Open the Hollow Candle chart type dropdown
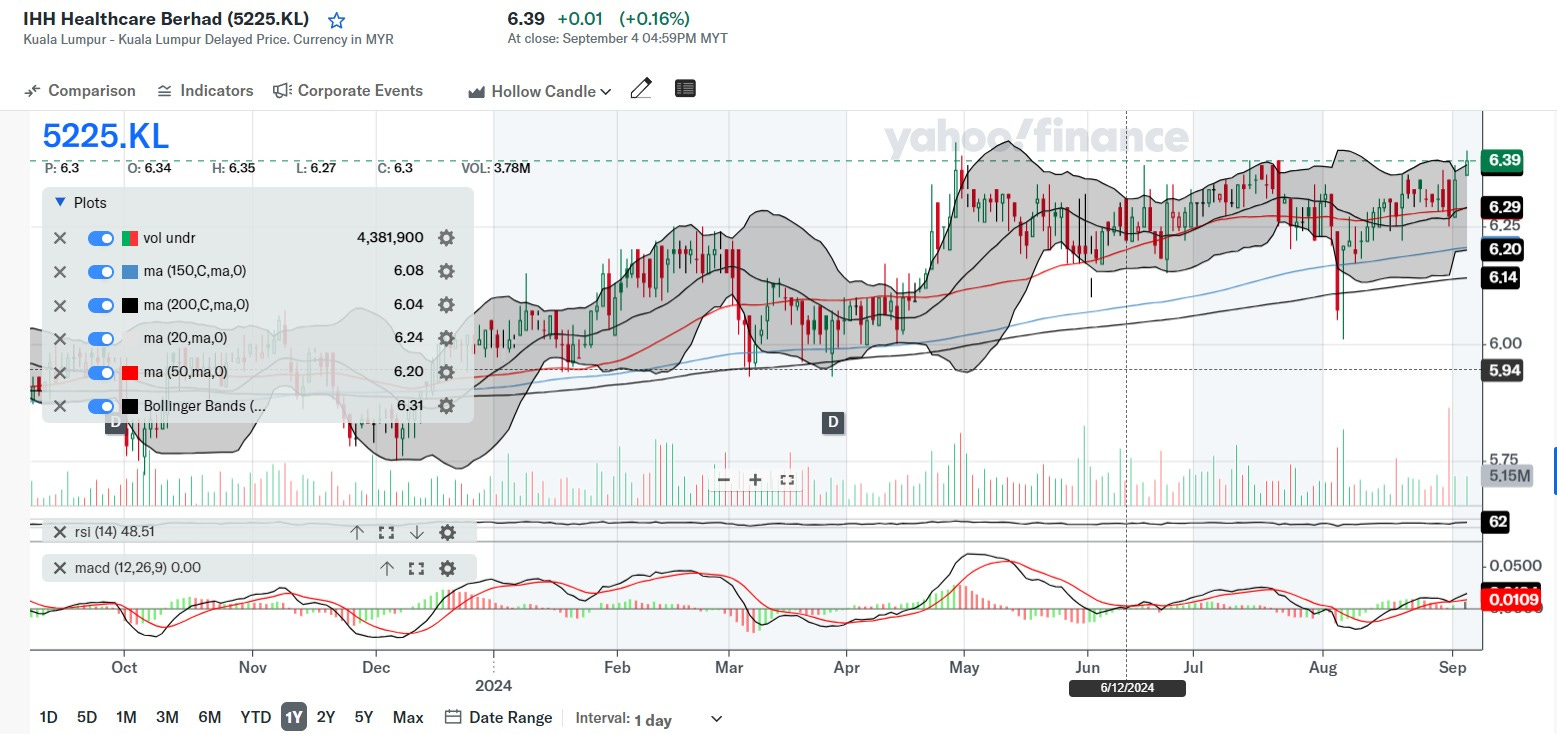Viewport: 1557px width, 734px height. coord(539,91)
